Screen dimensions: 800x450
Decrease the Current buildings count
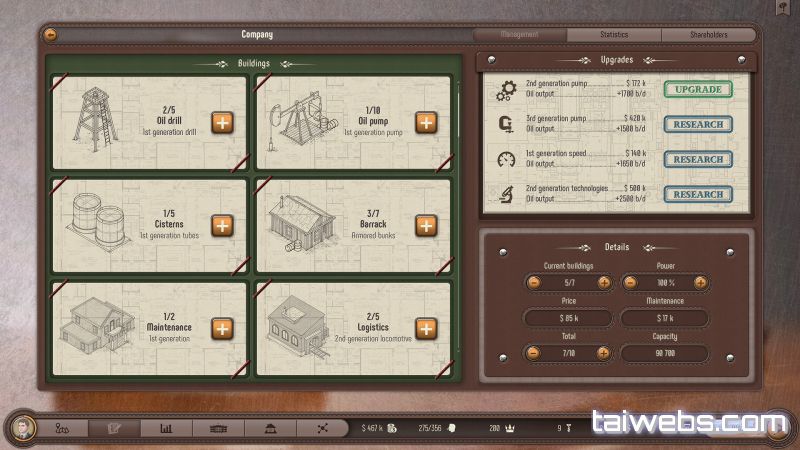(534, 283)
